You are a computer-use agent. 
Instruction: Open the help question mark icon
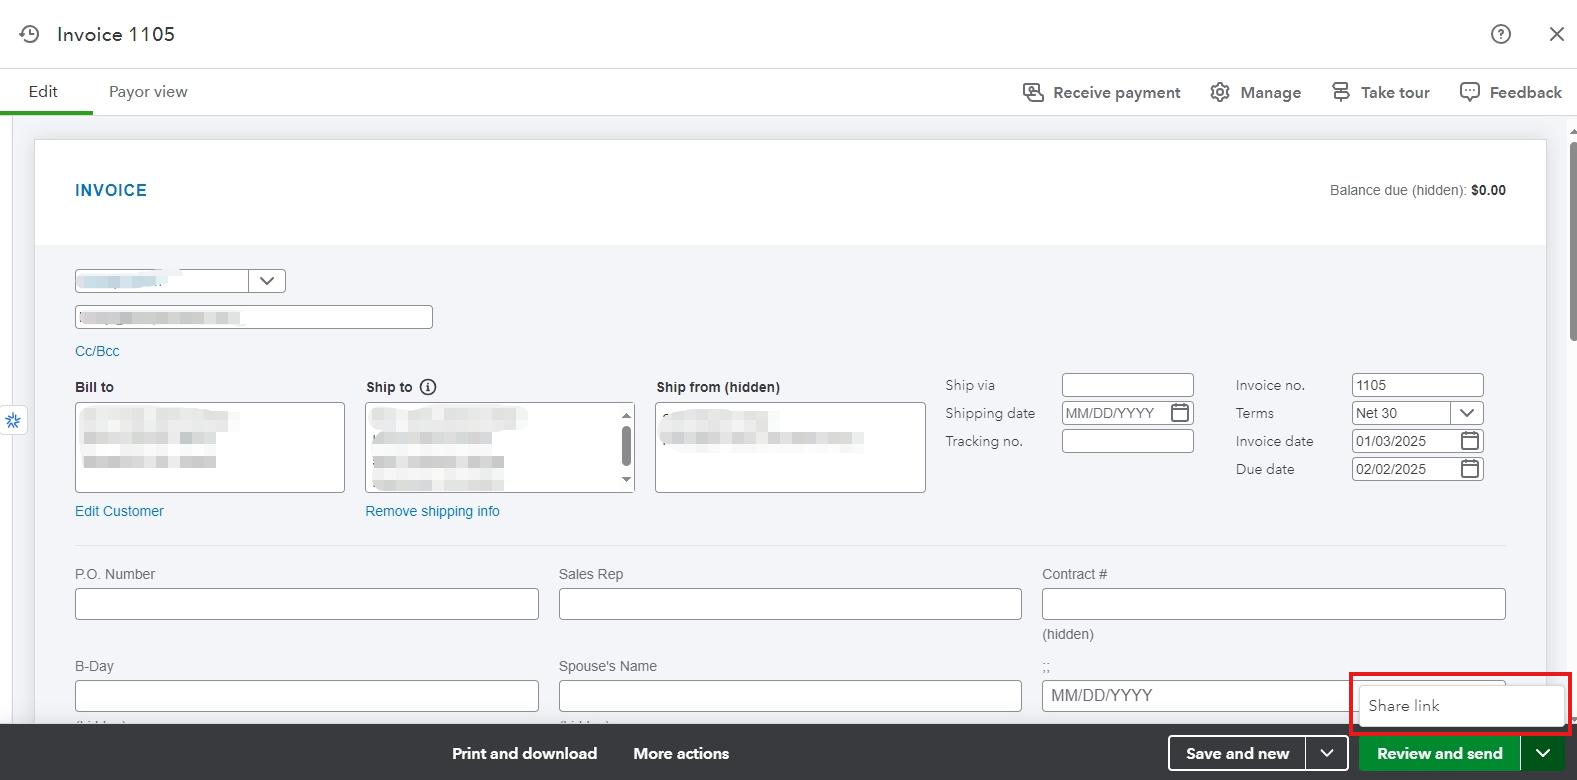(x=1500, y=34)
